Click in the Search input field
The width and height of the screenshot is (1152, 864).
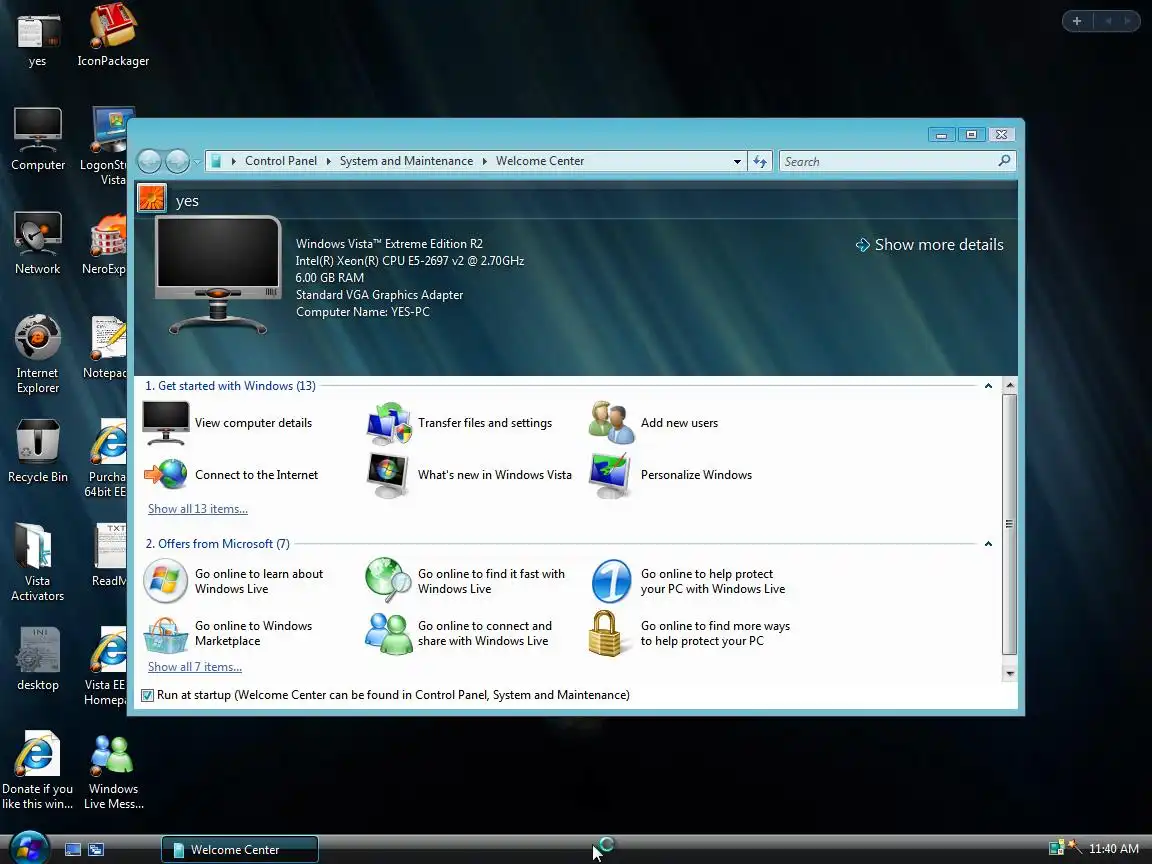[888, 162]
